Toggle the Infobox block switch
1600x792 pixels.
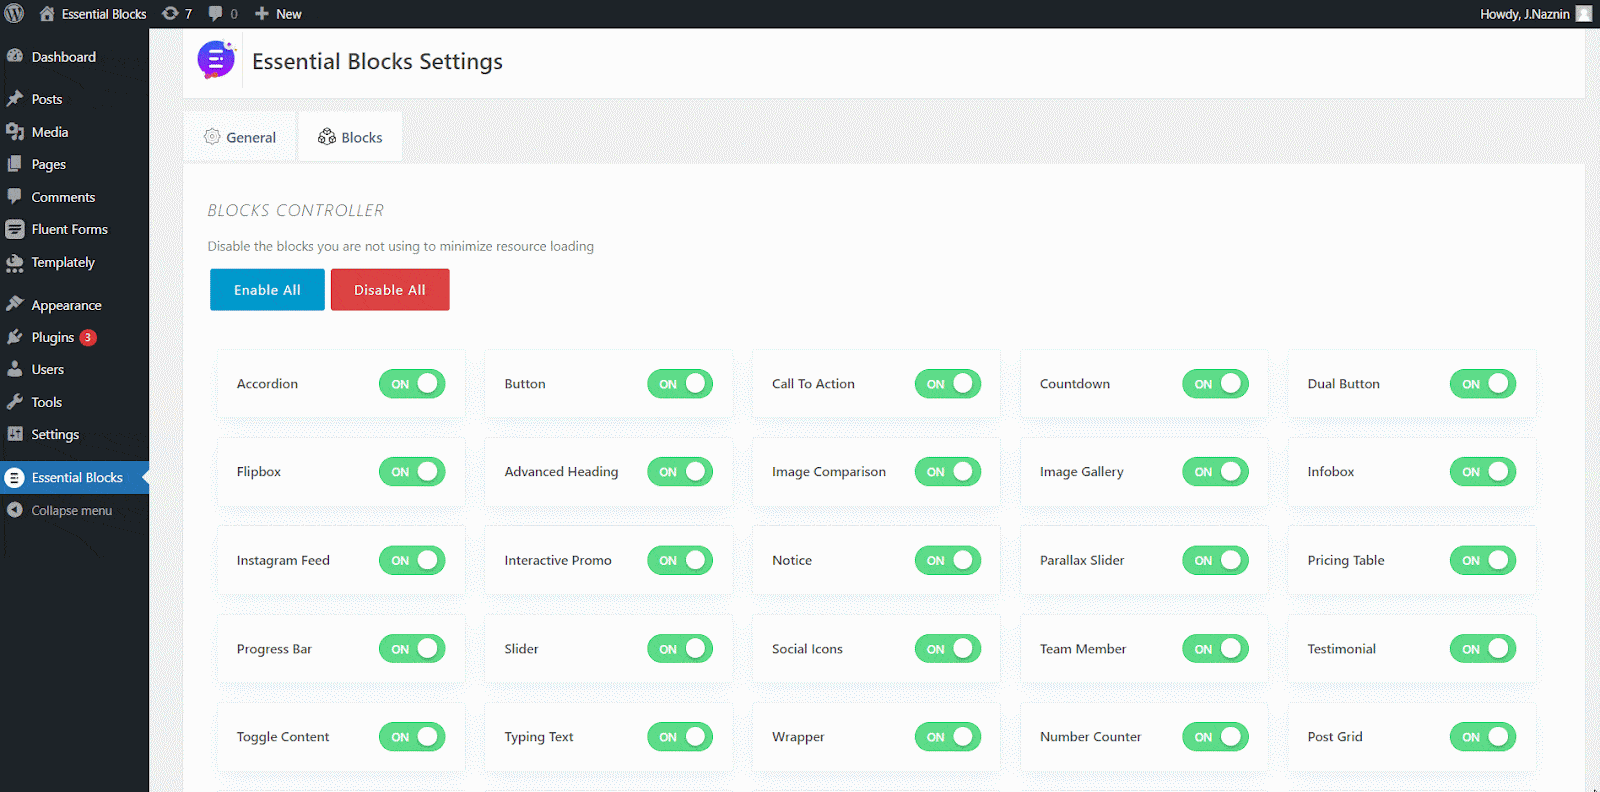point(1483,472)
